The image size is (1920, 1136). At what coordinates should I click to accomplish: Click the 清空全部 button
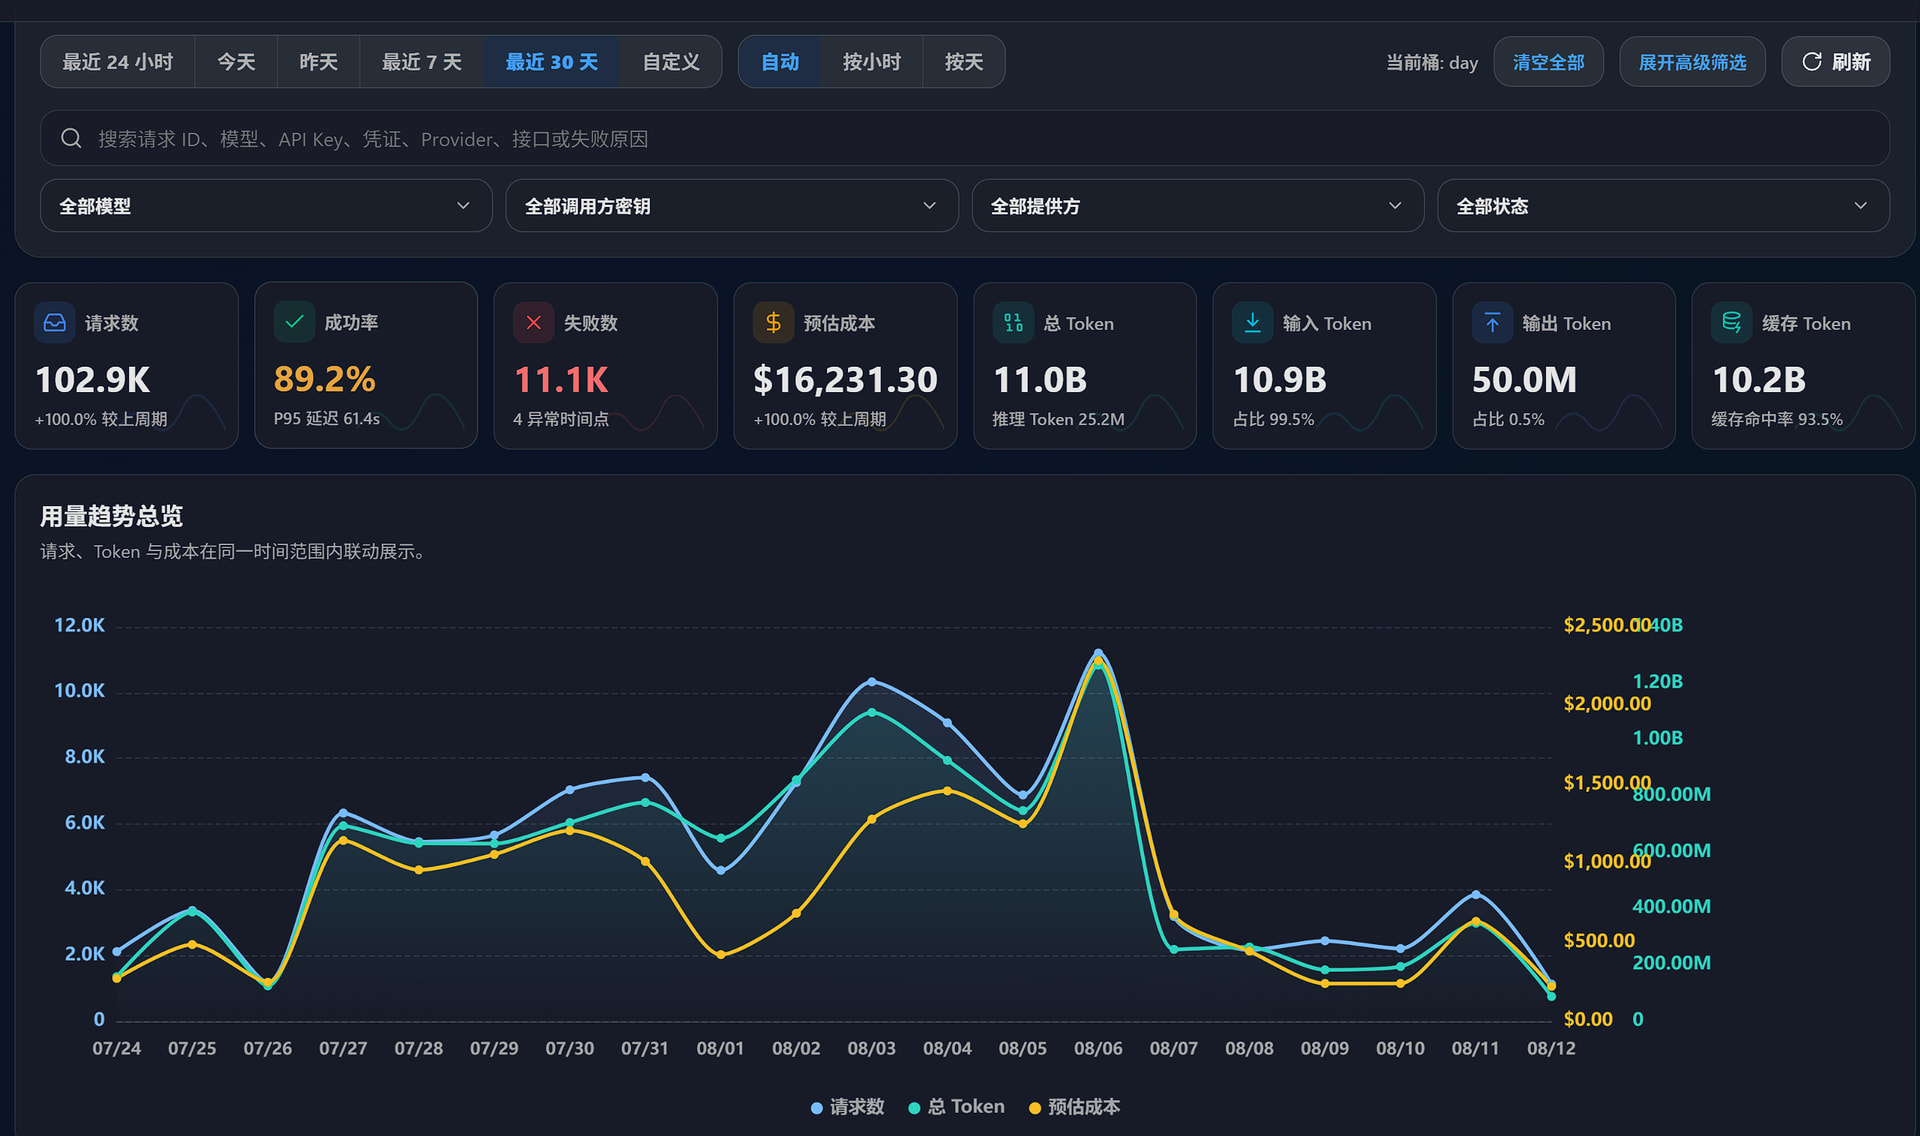point(1548,62)
